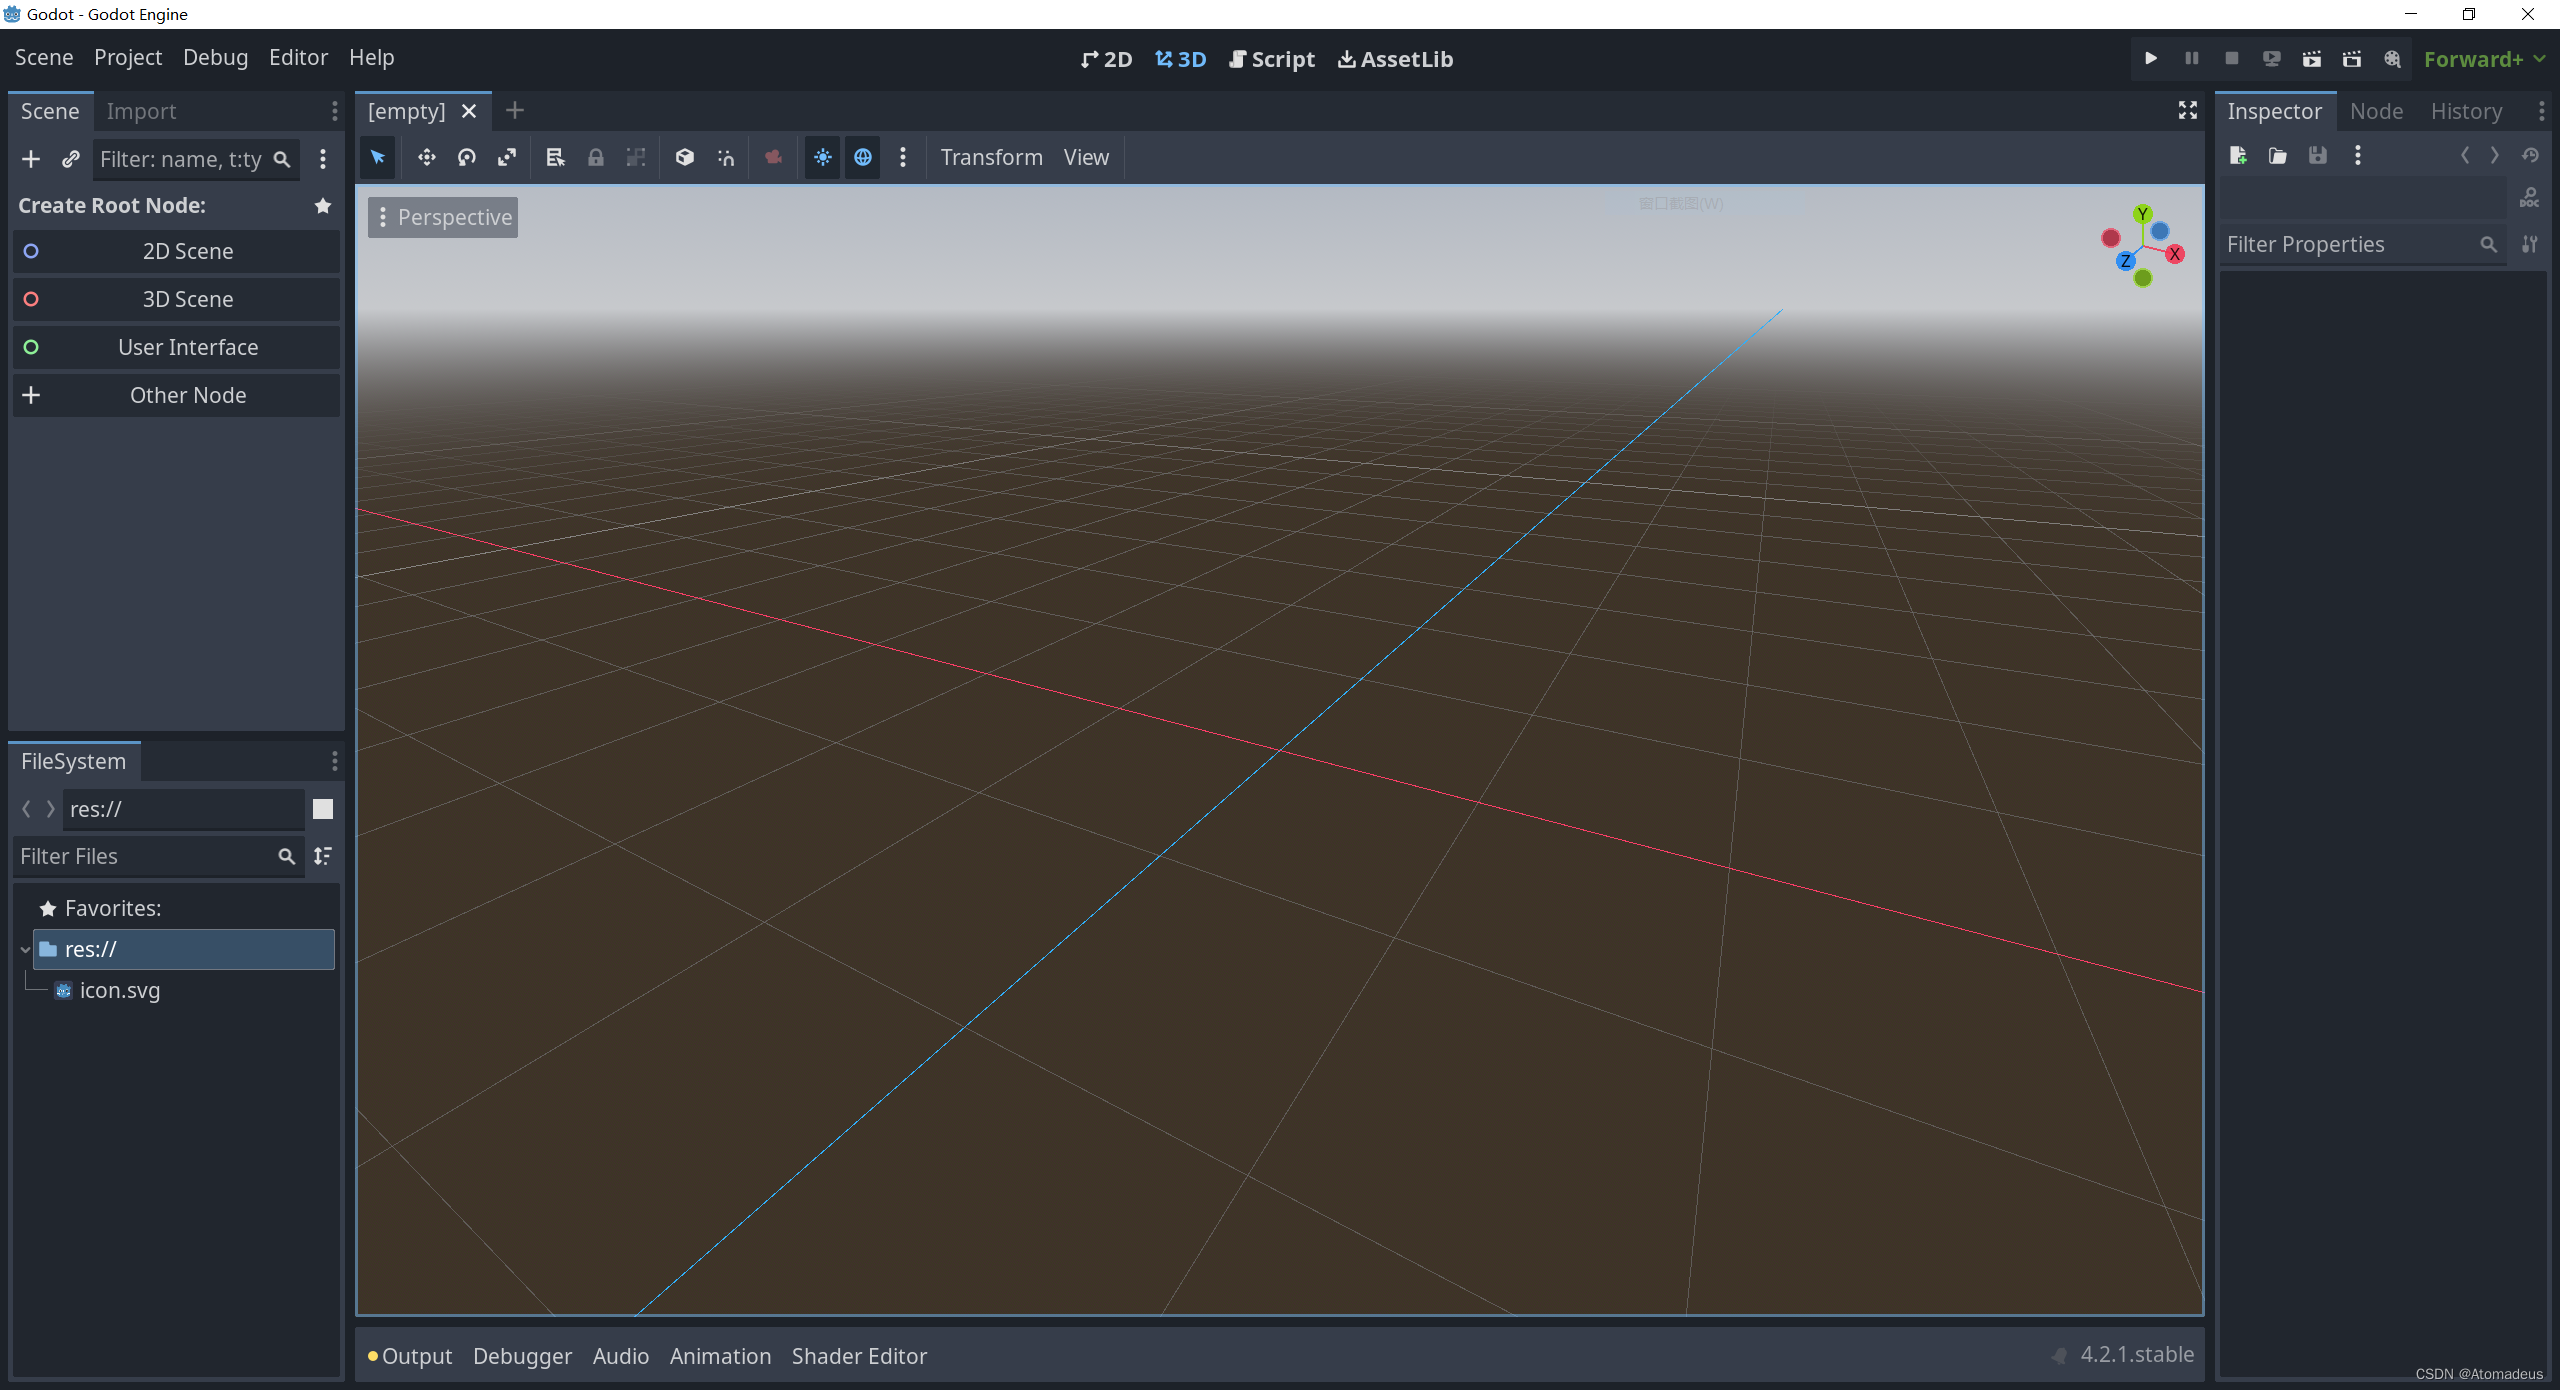Create a 3D Scene root node
Viewport: 2560px width, 1390px height.
[x=187, y=299]
